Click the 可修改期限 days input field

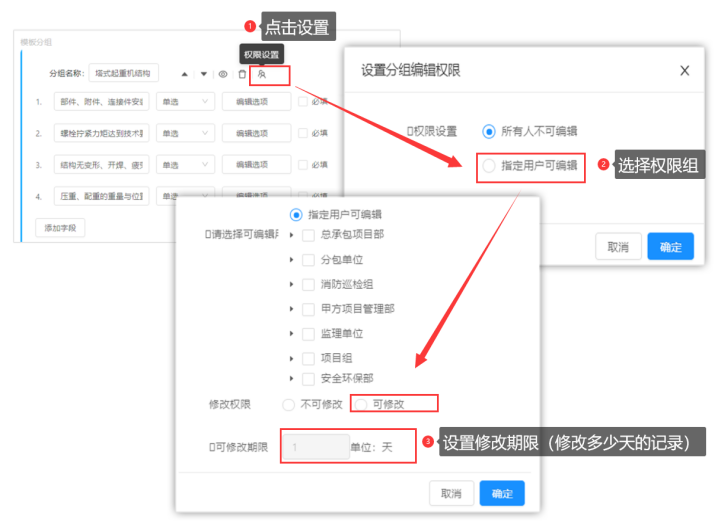click(314, 447)
